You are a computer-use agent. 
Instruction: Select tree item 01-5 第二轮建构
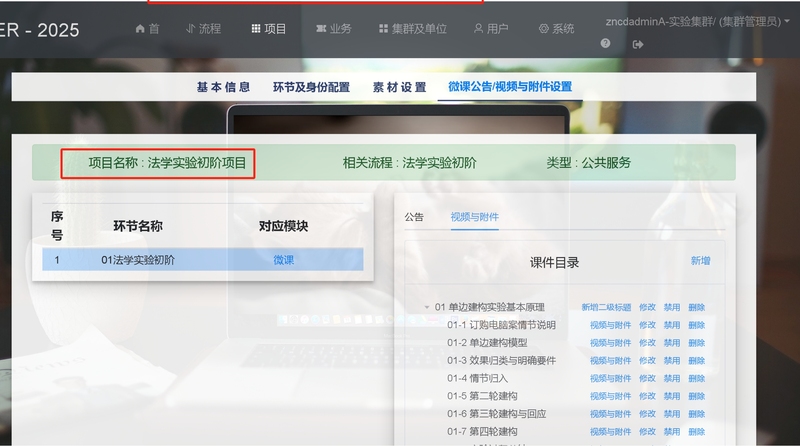[482, 397]
